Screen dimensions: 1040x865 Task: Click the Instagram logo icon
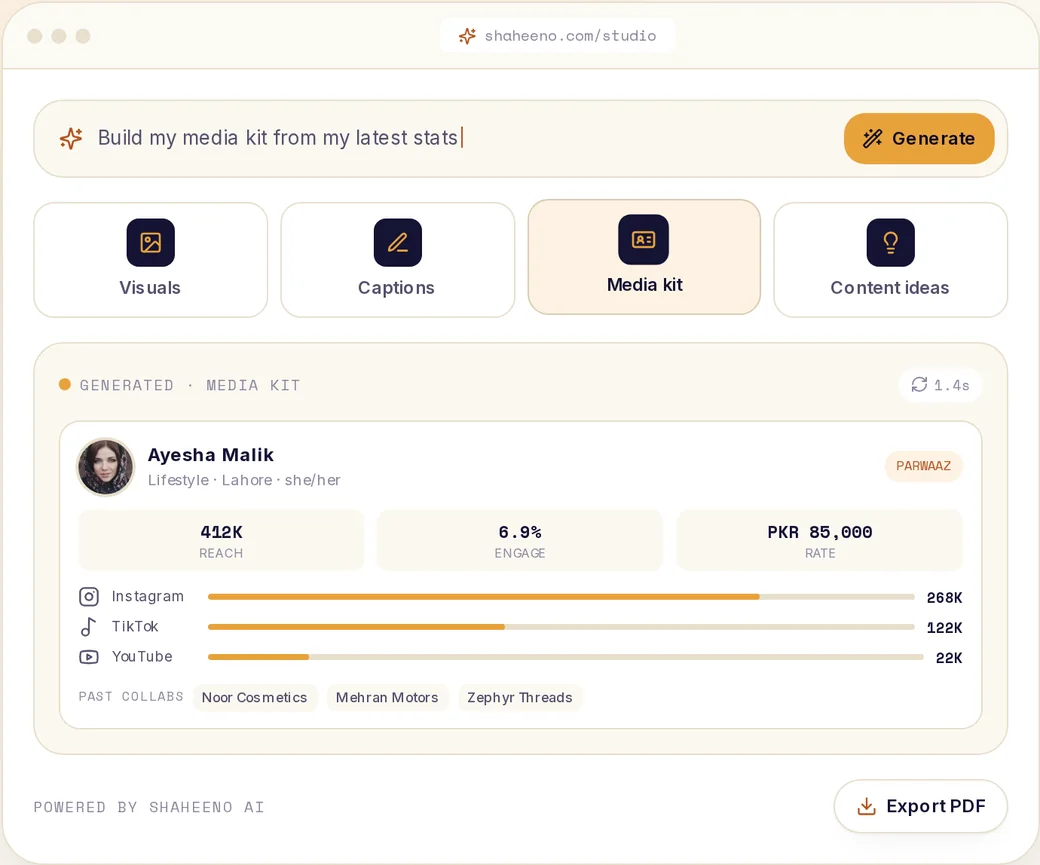(x=89, y=596)
